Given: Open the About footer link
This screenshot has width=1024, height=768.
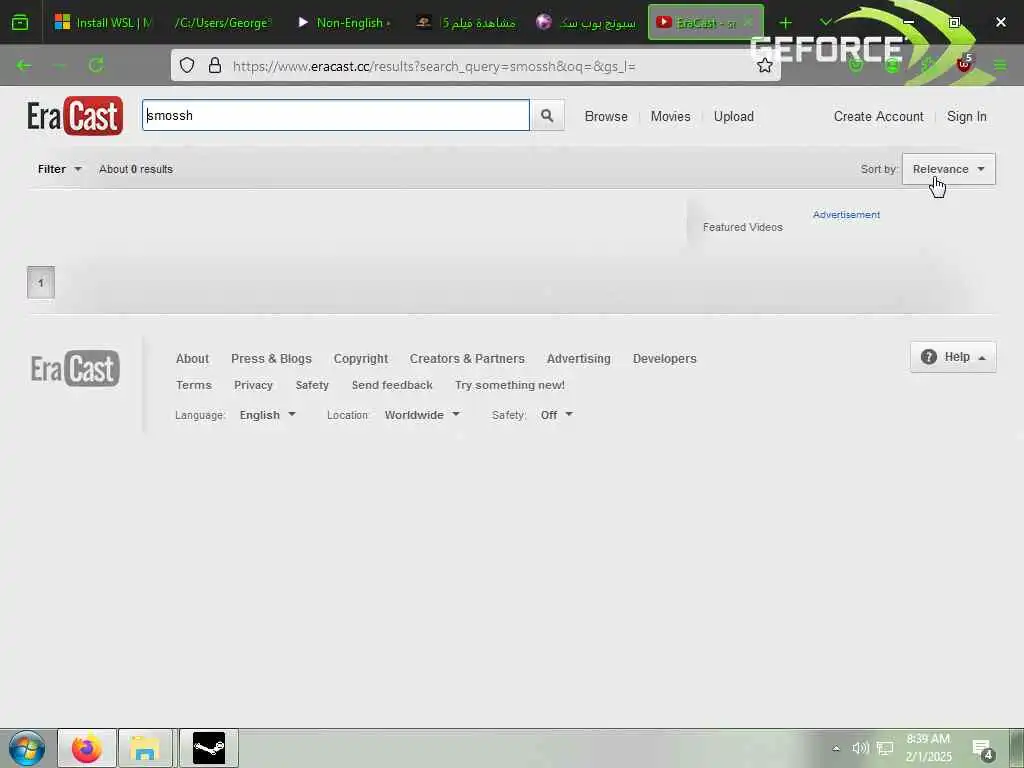Looking at the screenshot, I should 192,359.
